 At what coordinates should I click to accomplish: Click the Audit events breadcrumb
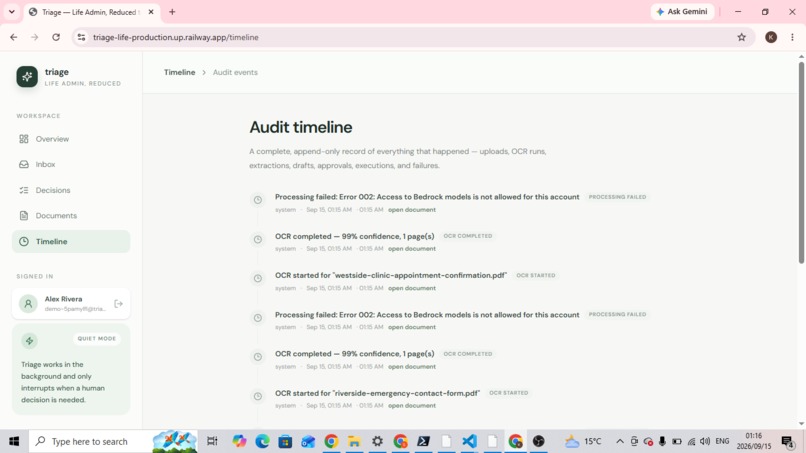click(235, 73)
